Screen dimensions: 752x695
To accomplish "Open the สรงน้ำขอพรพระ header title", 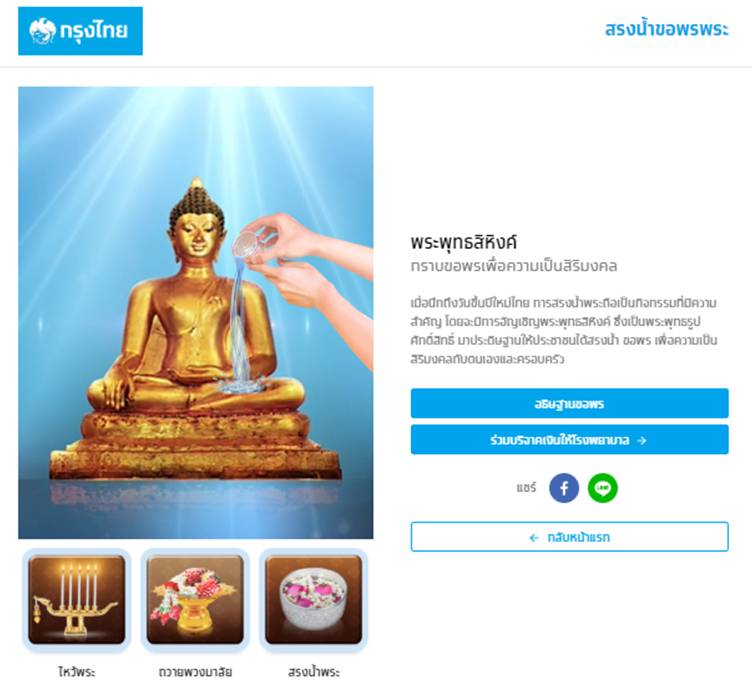I will tap(666, 29).
